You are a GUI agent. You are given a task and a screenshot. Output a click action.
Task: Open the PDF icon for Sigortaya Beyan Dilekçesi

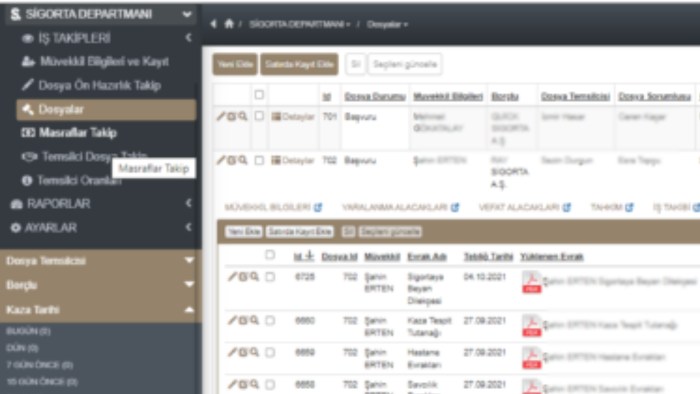tap(531, 282)
